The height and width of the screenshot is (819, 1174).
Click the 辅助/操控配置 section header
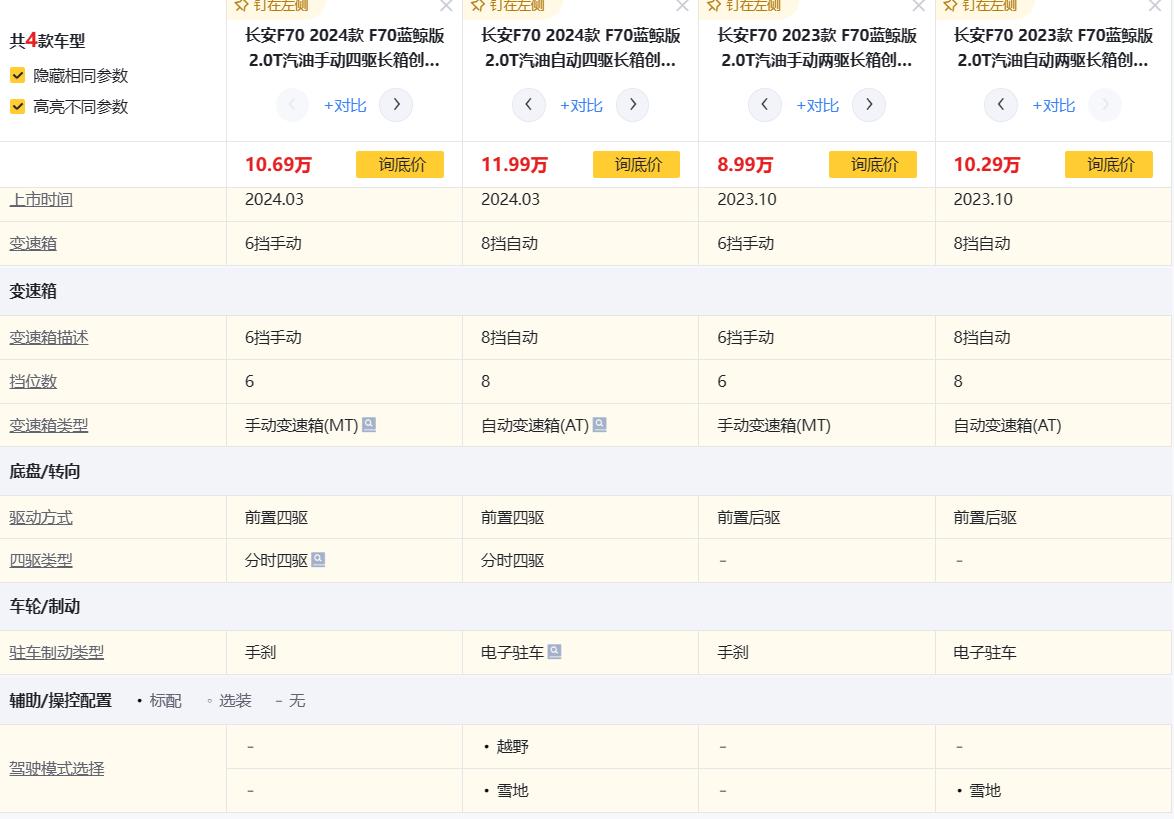pyautogui.click(x=61, y=701)
